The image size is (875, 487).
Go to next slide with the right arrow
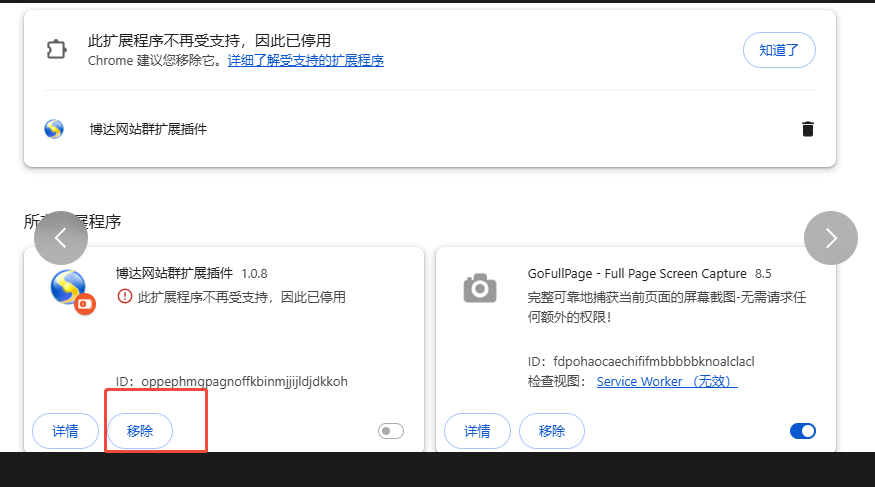coord(830,238)
